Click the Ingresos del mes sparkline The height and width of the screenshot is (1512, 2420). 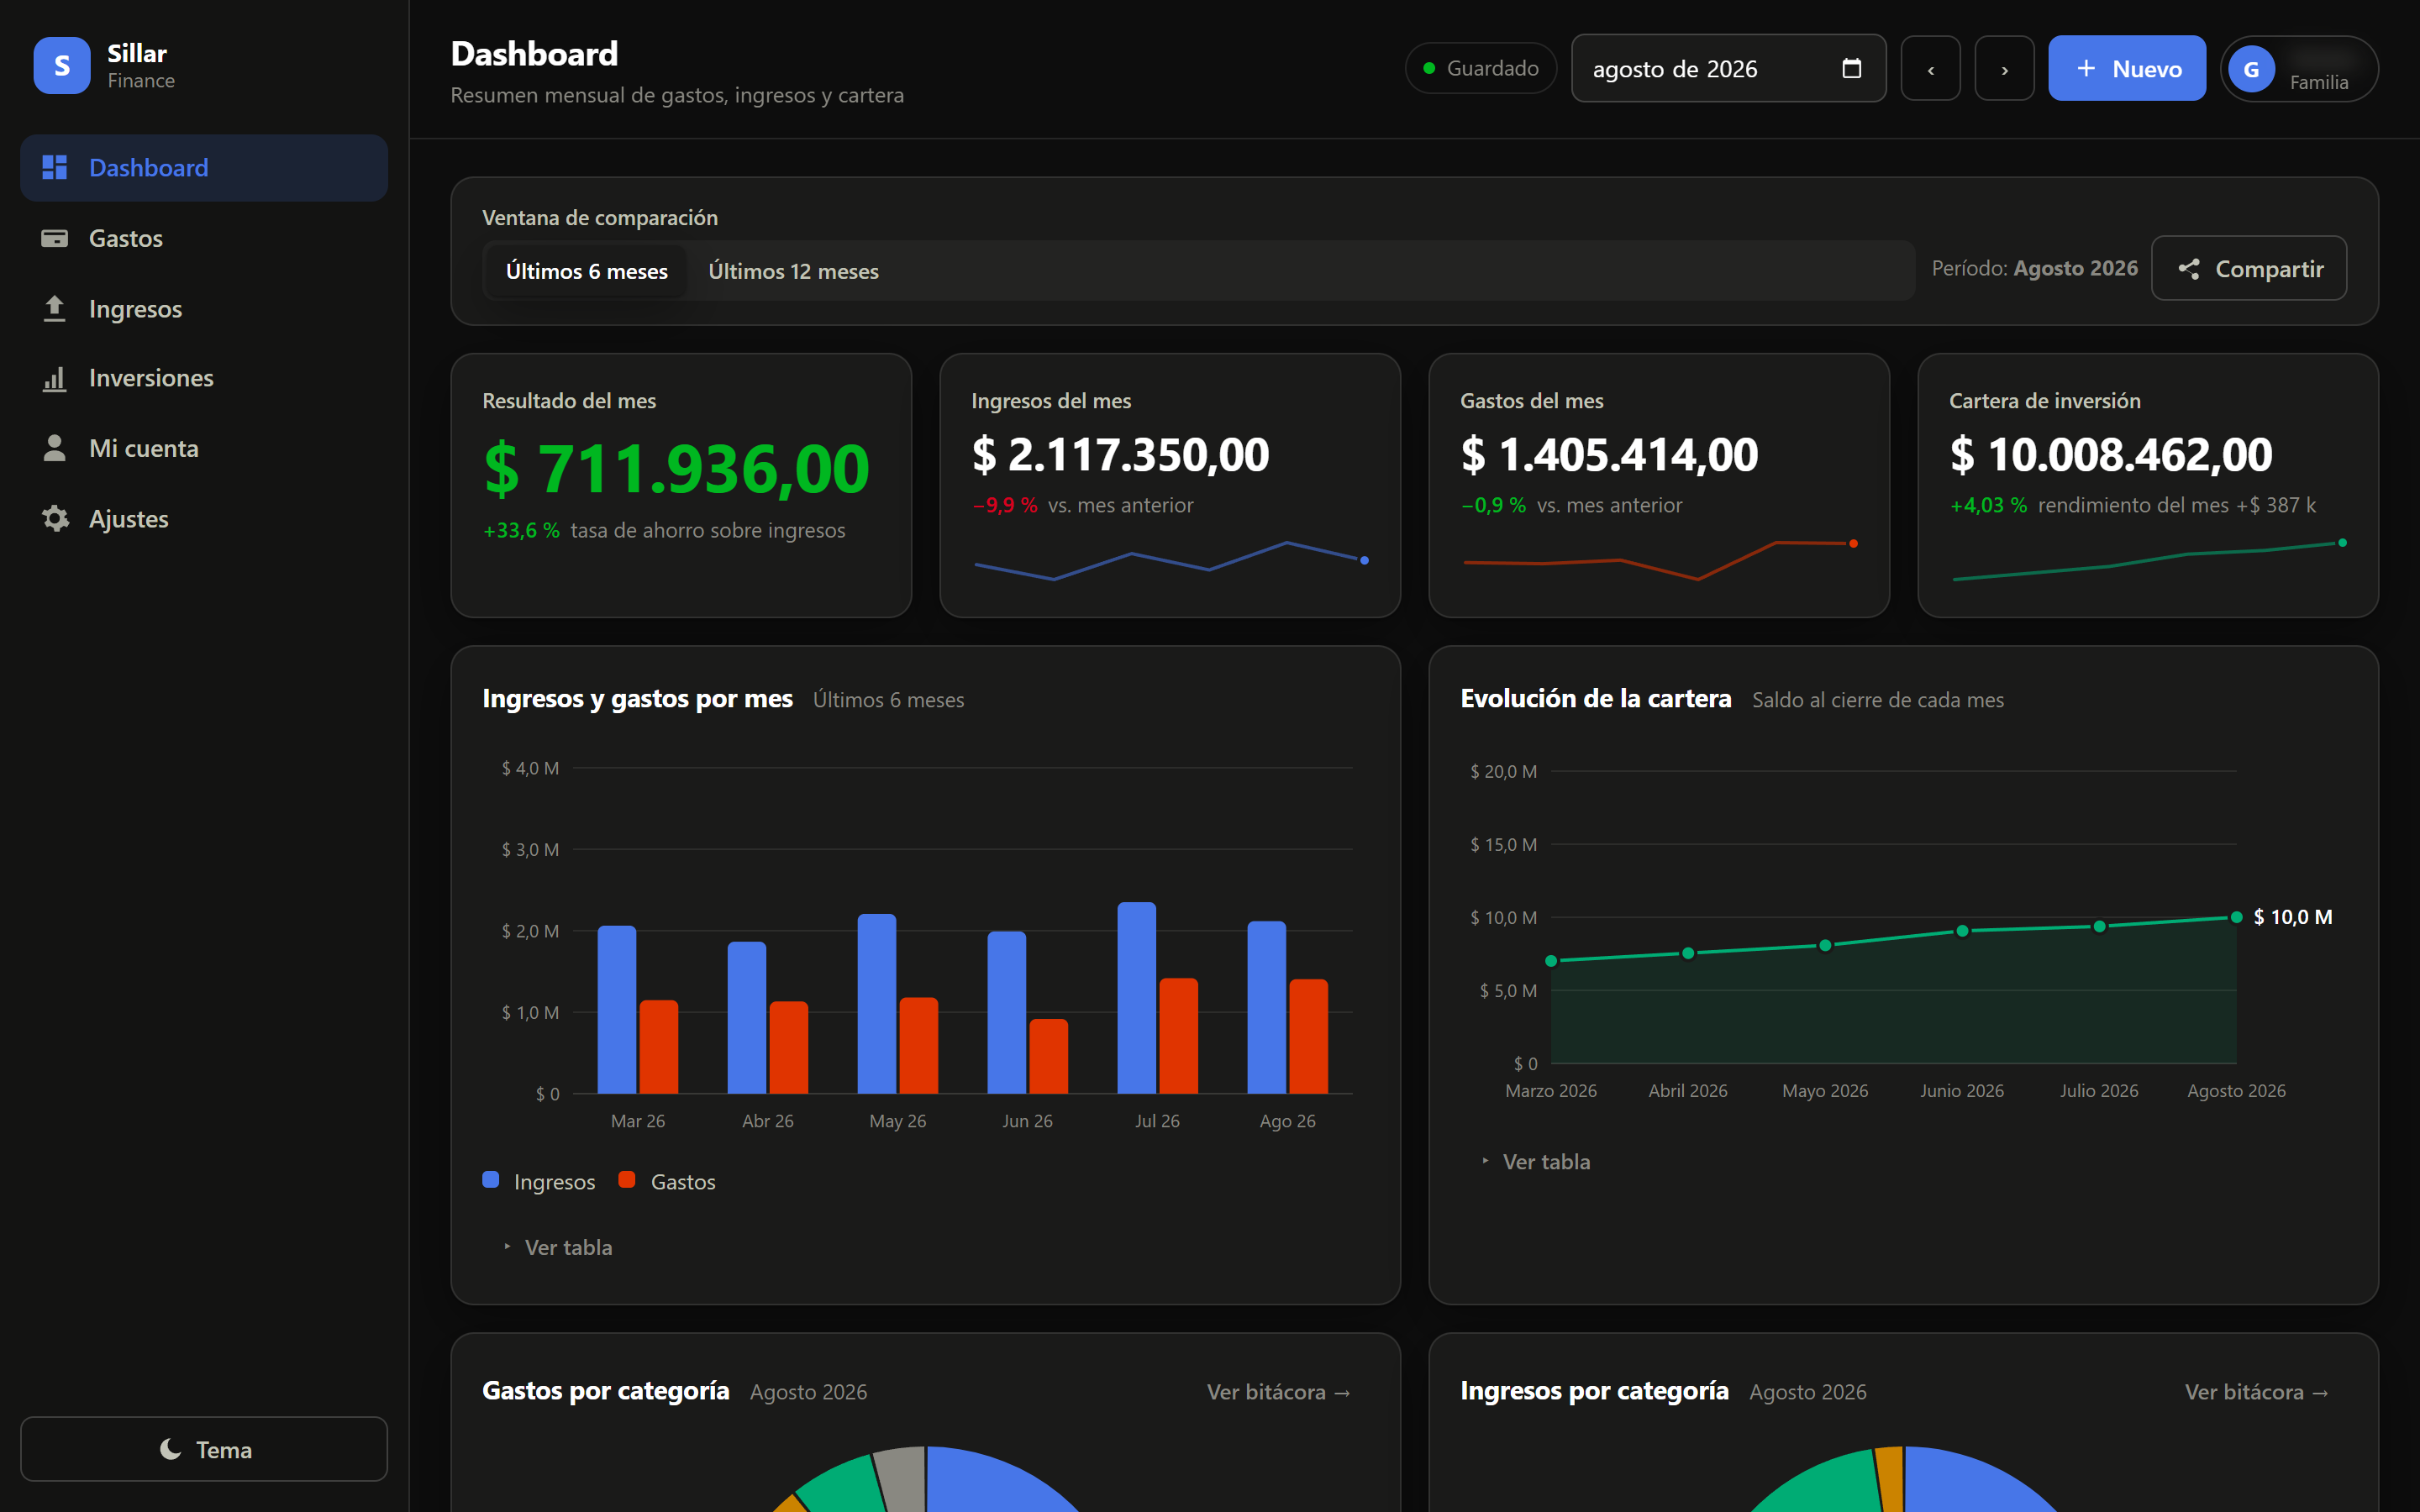coord(1171,561)
